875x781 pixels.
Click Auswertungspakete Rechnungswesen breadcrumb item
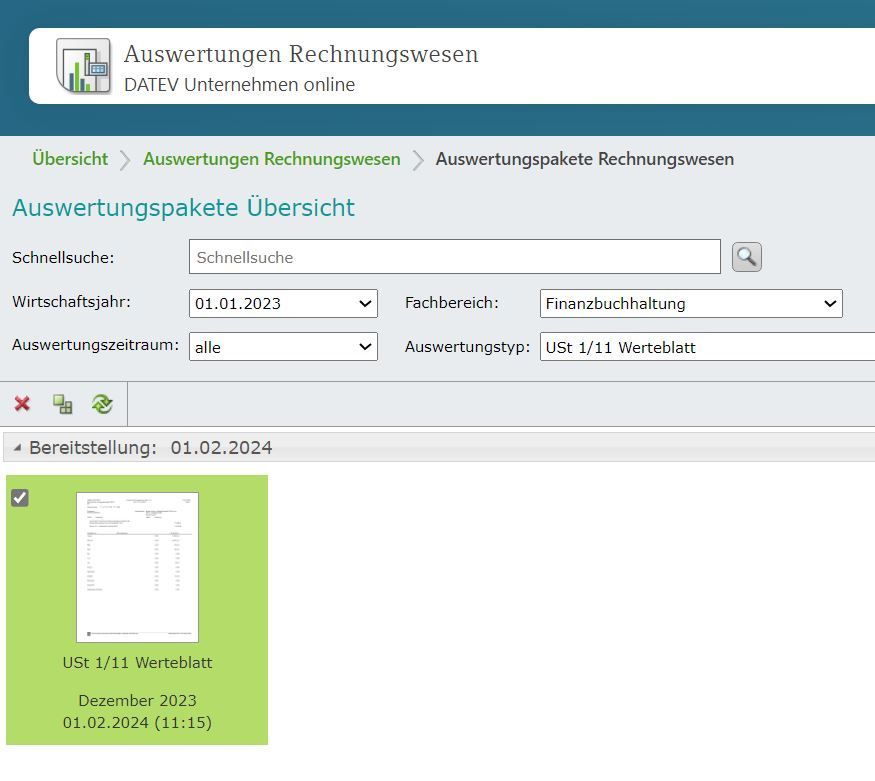[x=584, y=159]
